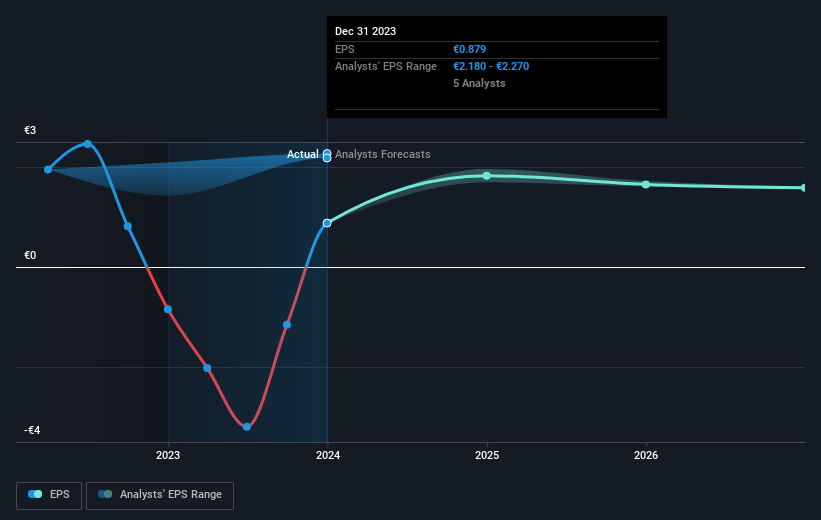This screenshot has height=520, width=821.
Task: Select the EPS point between 2023 and mid-2023
Action: coord(207,368)
